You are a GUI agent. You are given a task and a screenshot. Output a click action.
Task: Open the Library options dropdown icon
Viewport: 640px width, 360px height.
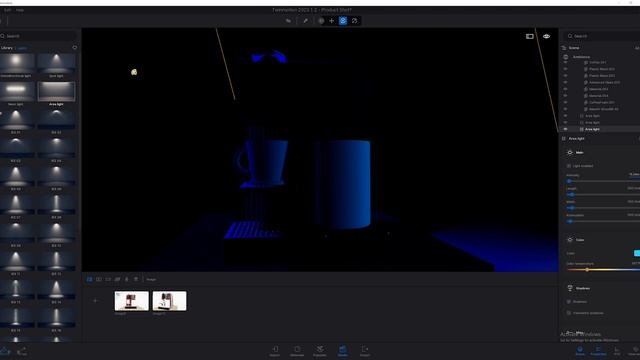(x=75, y=48)
